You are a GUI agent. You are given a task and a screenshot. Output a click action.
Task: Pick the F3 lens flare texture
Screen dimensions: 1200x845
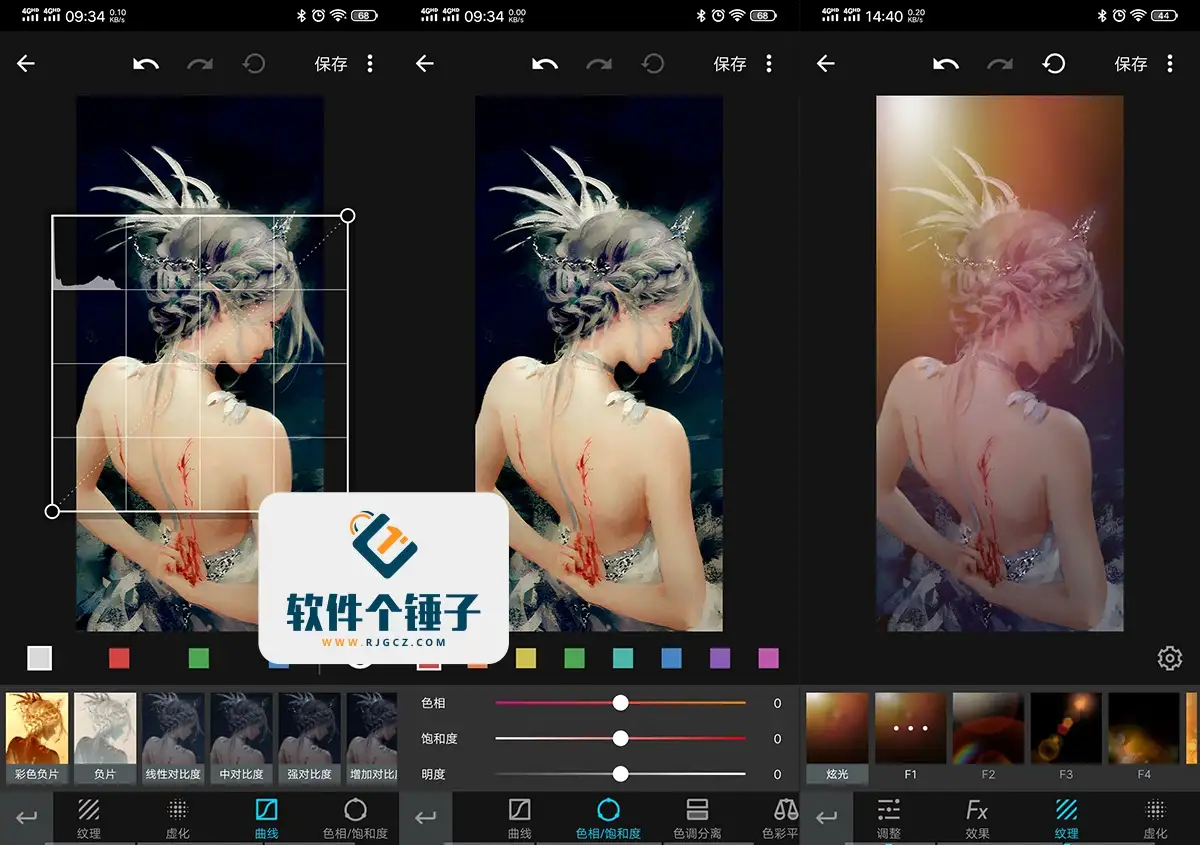(1066, 736)
